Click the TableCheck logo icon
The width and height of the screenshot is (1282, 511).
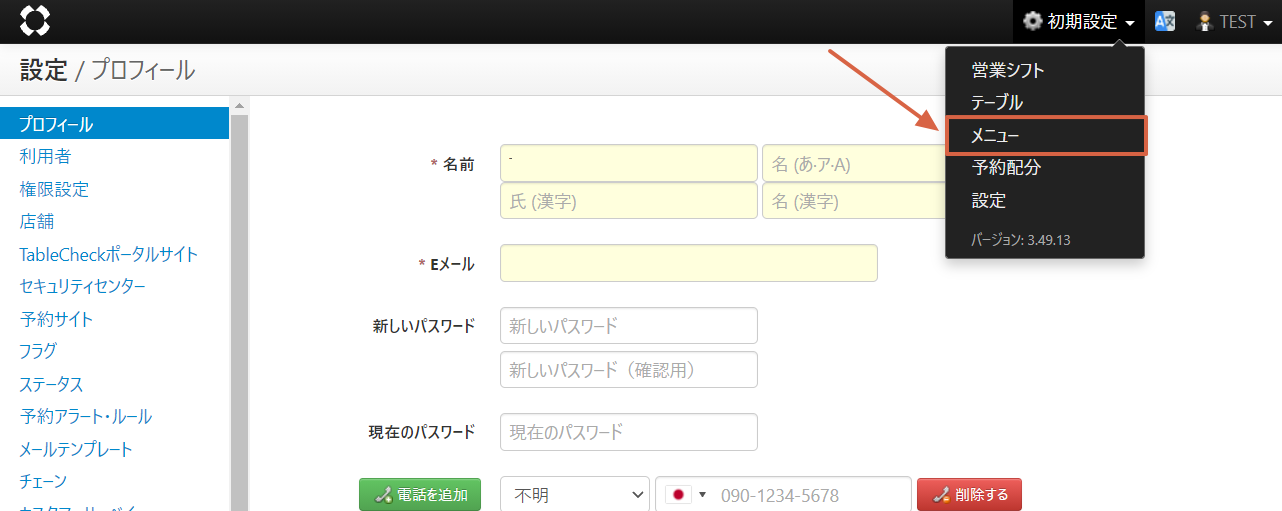point(35,21)
